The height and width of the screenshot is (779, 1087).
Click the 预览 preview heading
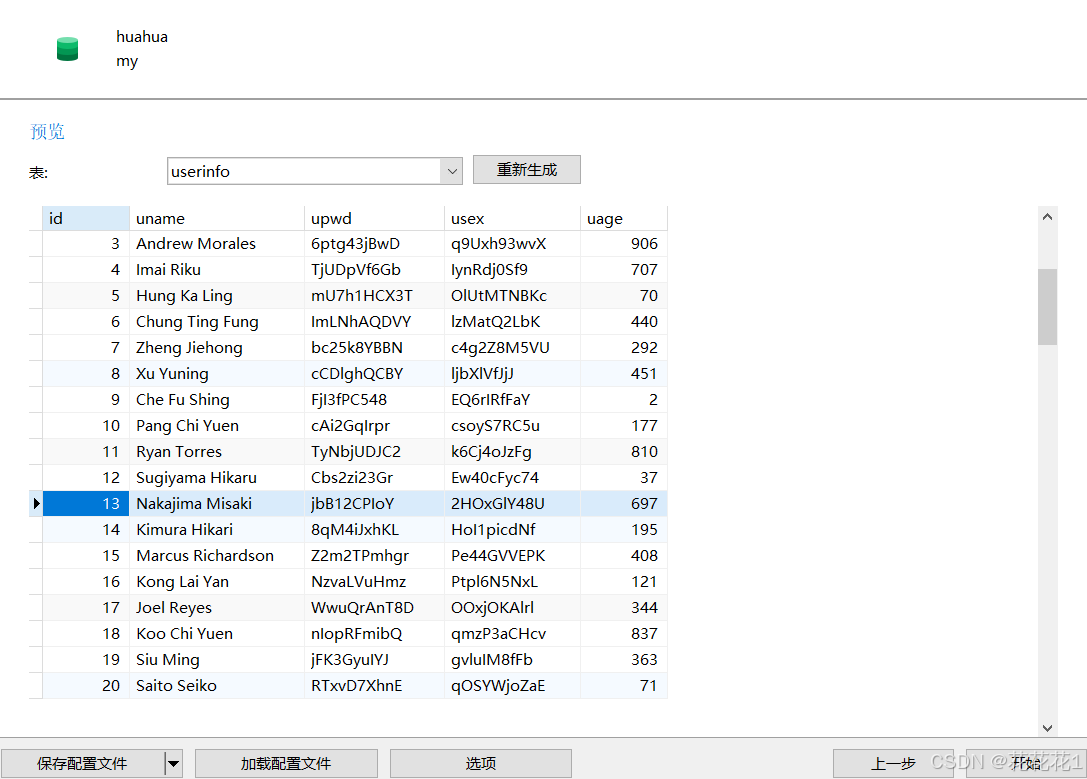(47, 132)
